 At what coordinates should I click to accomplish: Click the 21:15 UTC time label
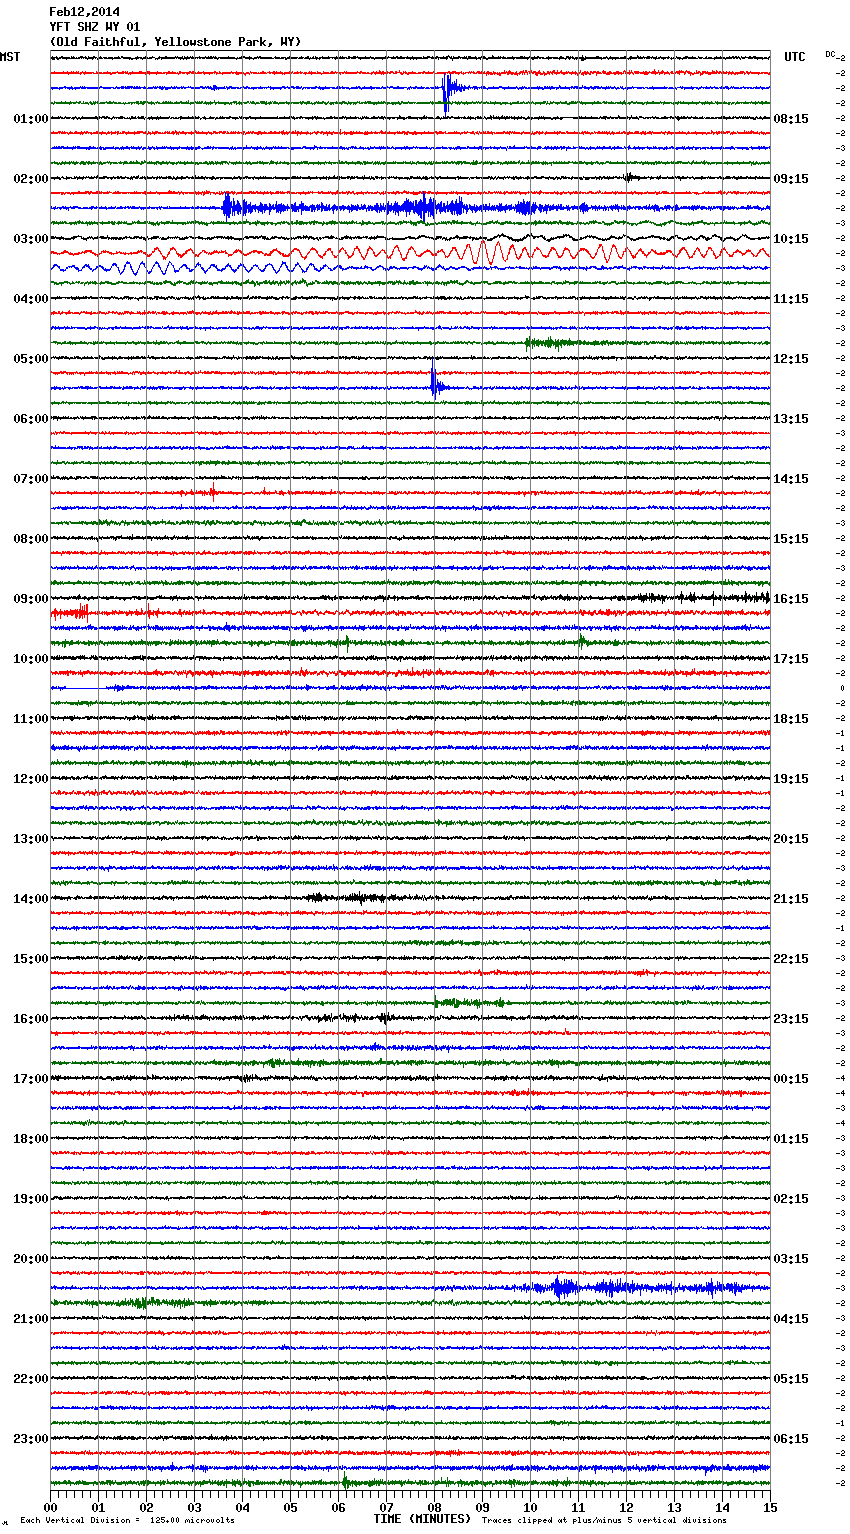pos(791,899)
